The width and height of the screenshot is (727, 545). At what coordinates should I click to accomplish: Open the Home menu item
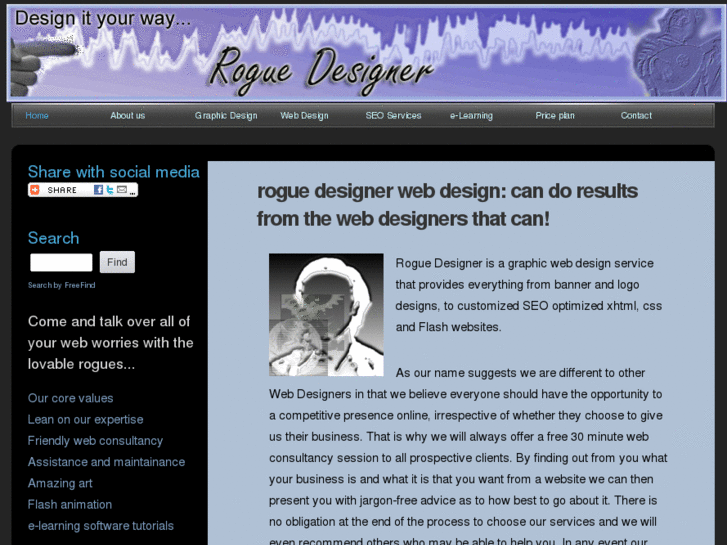[37, 115]
